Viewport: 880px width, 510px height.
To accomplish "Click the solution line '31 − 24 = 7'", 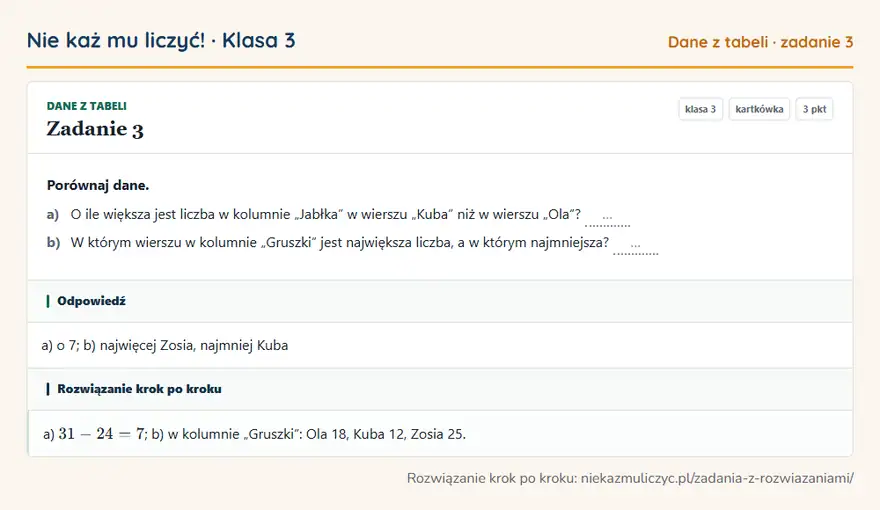I will (102, 434).
